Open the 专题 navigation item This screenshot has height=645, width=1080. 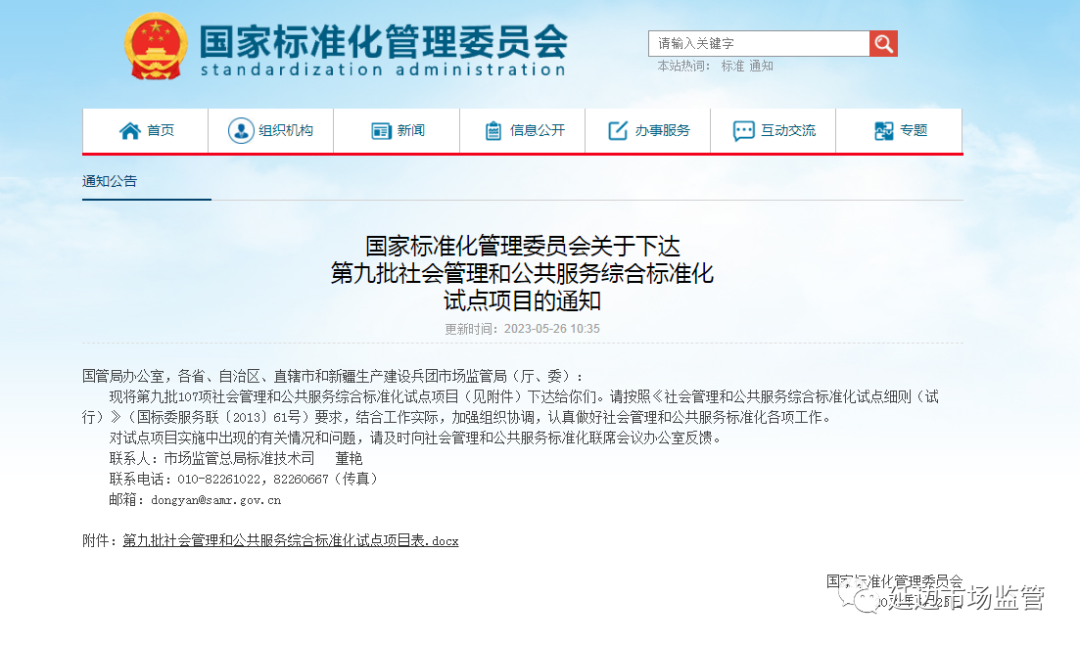tap(899, 130)
